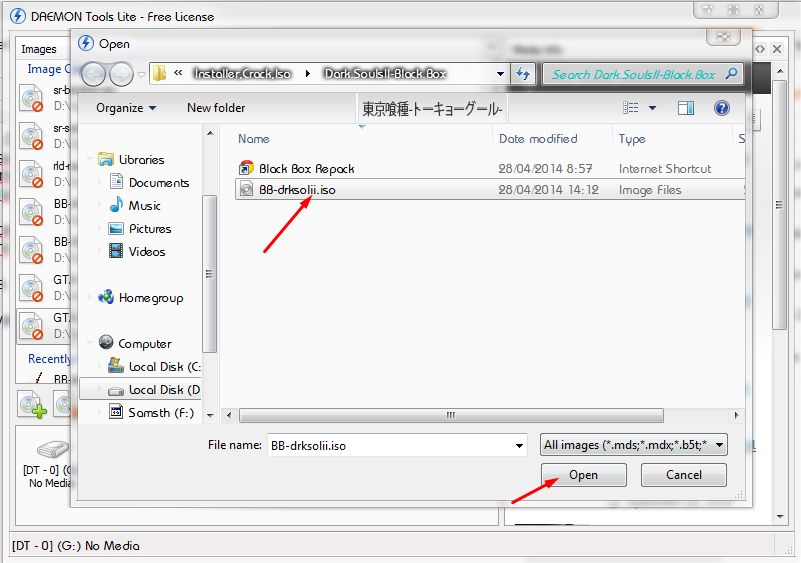
Task: Select the DT-0 virtual drive icon
Action: pos(52,449)
